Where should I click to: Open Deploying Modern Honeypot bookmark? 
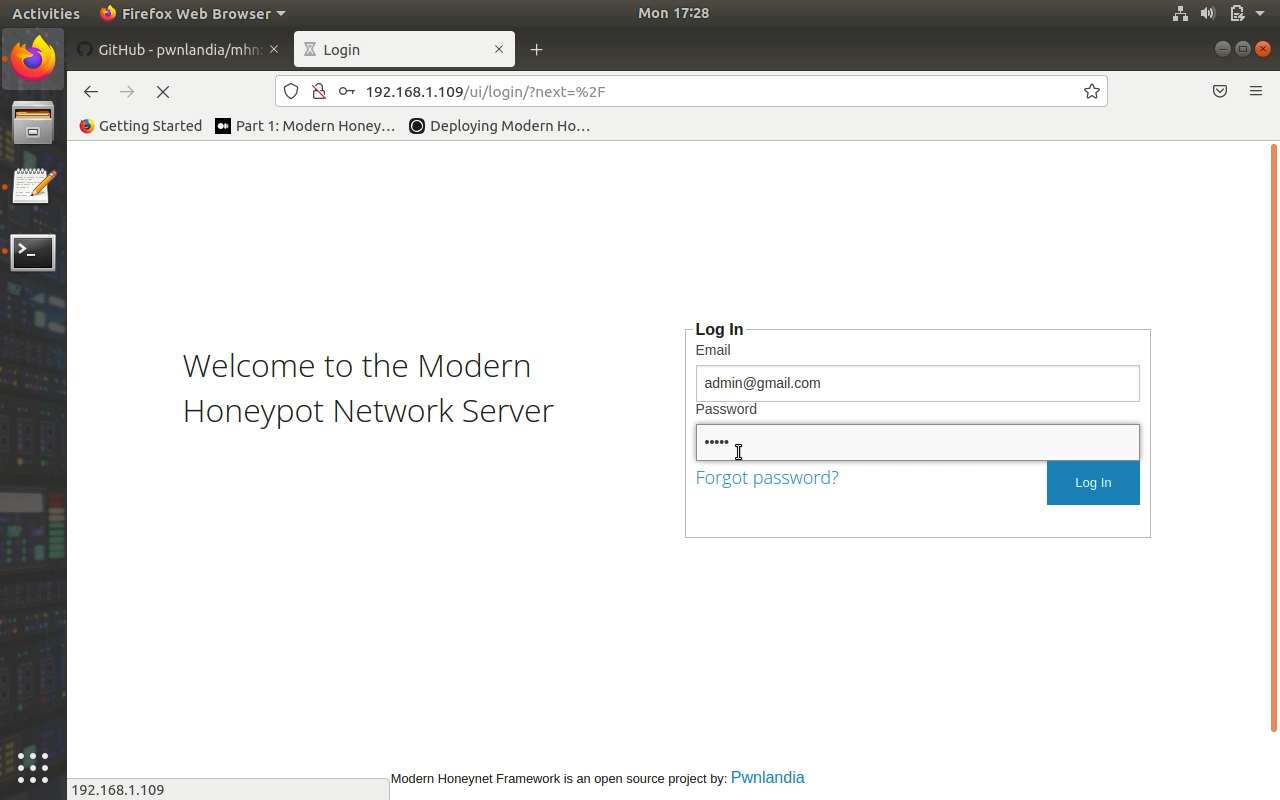click(x=500, y=126)
